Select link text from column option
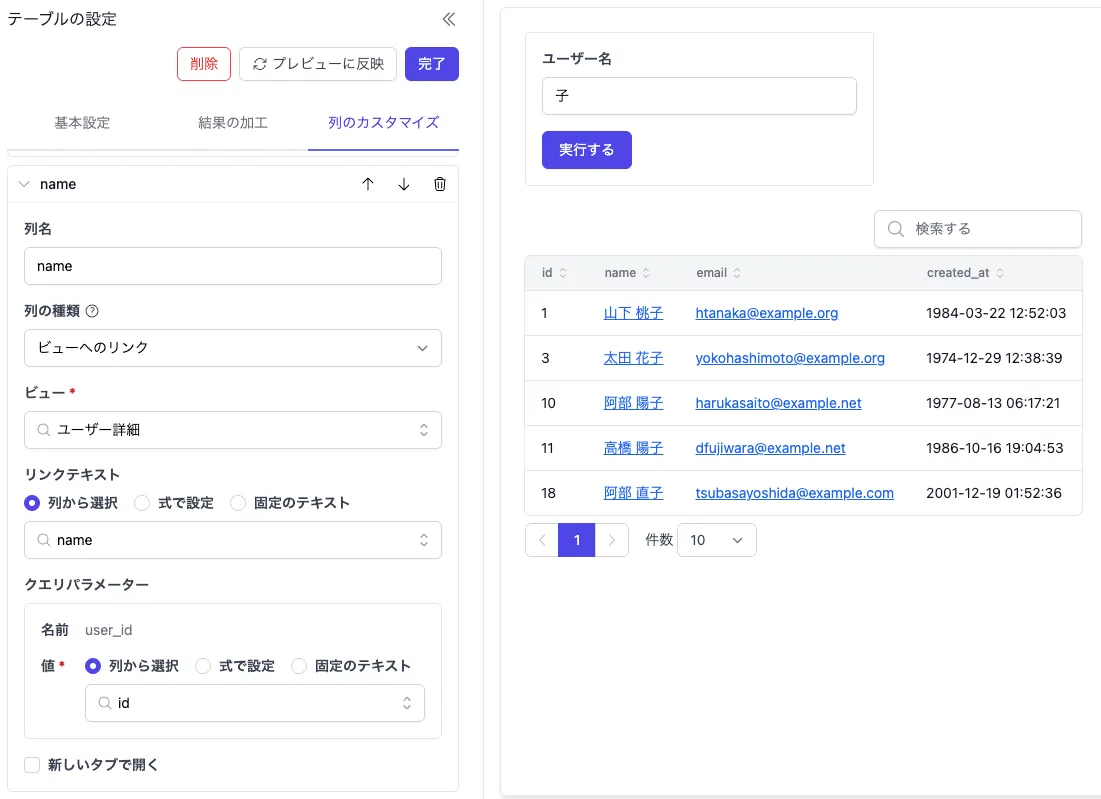This screenshot has width=1101, height=799. (32, 503)
